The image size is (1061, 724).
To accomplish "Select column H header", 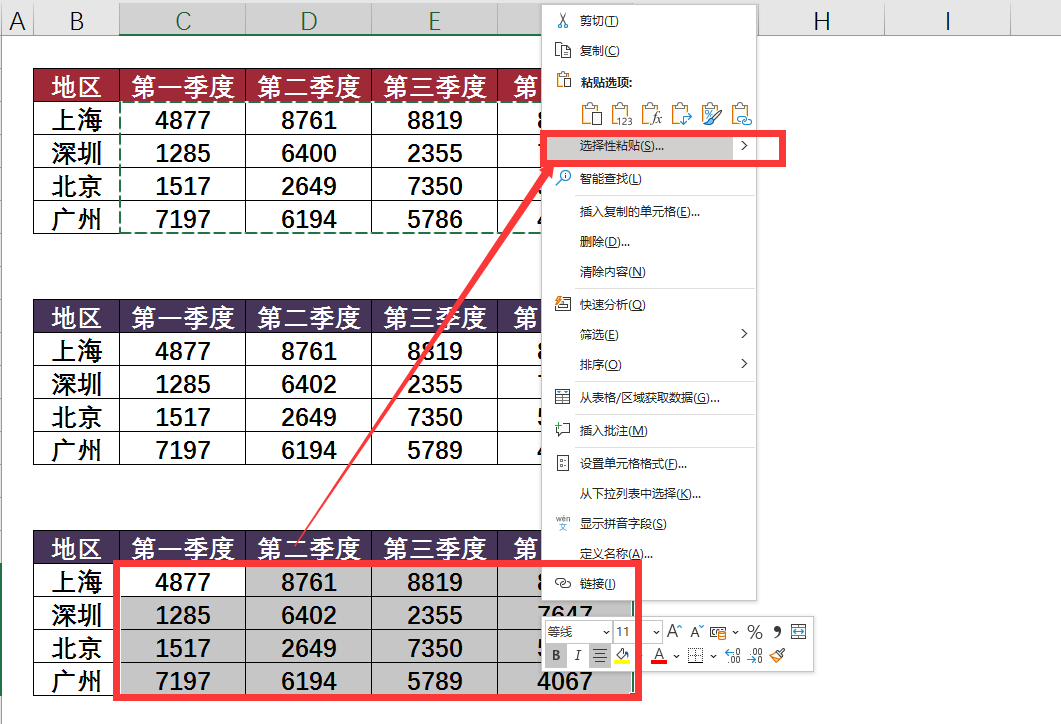I will pos(821,20).
